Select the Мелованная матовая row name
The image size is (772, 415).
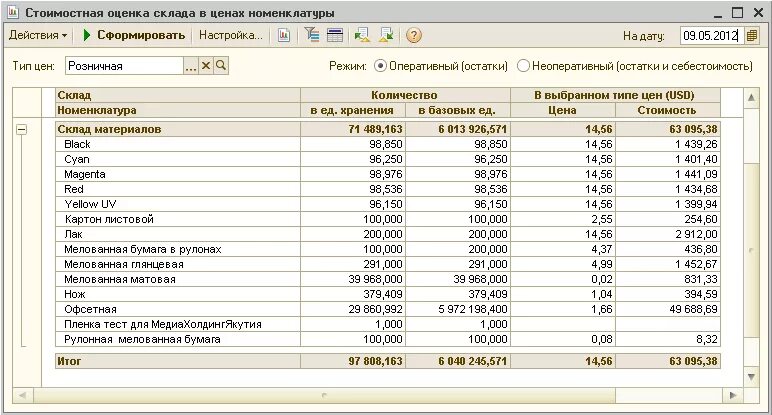tap(120, 279)
